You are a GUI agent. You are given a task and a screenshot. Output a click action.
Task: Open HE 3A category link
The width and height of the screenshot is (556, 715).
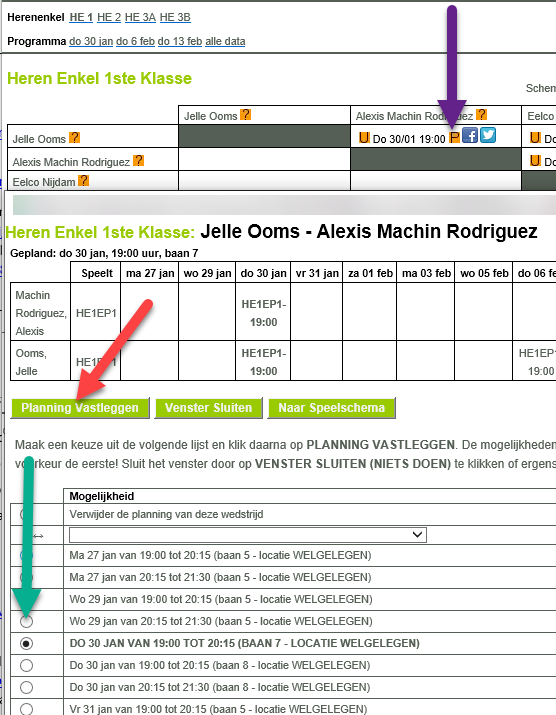coord(140,17)
